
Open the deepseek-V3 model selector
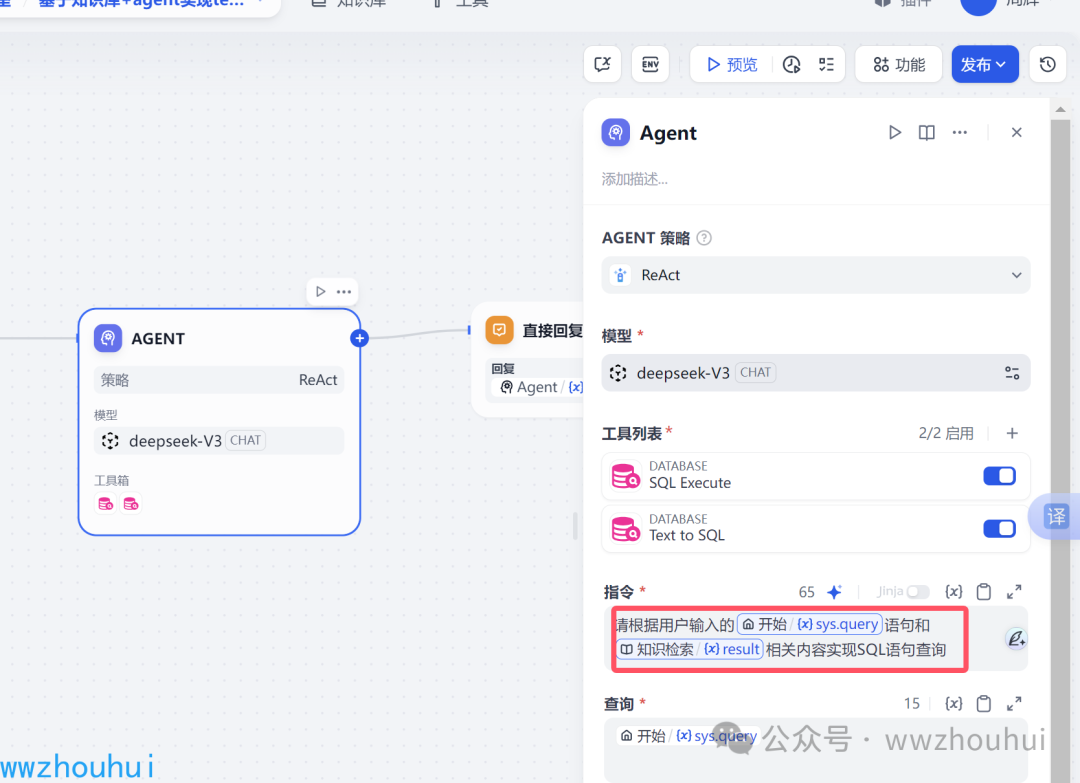point(816,373)
